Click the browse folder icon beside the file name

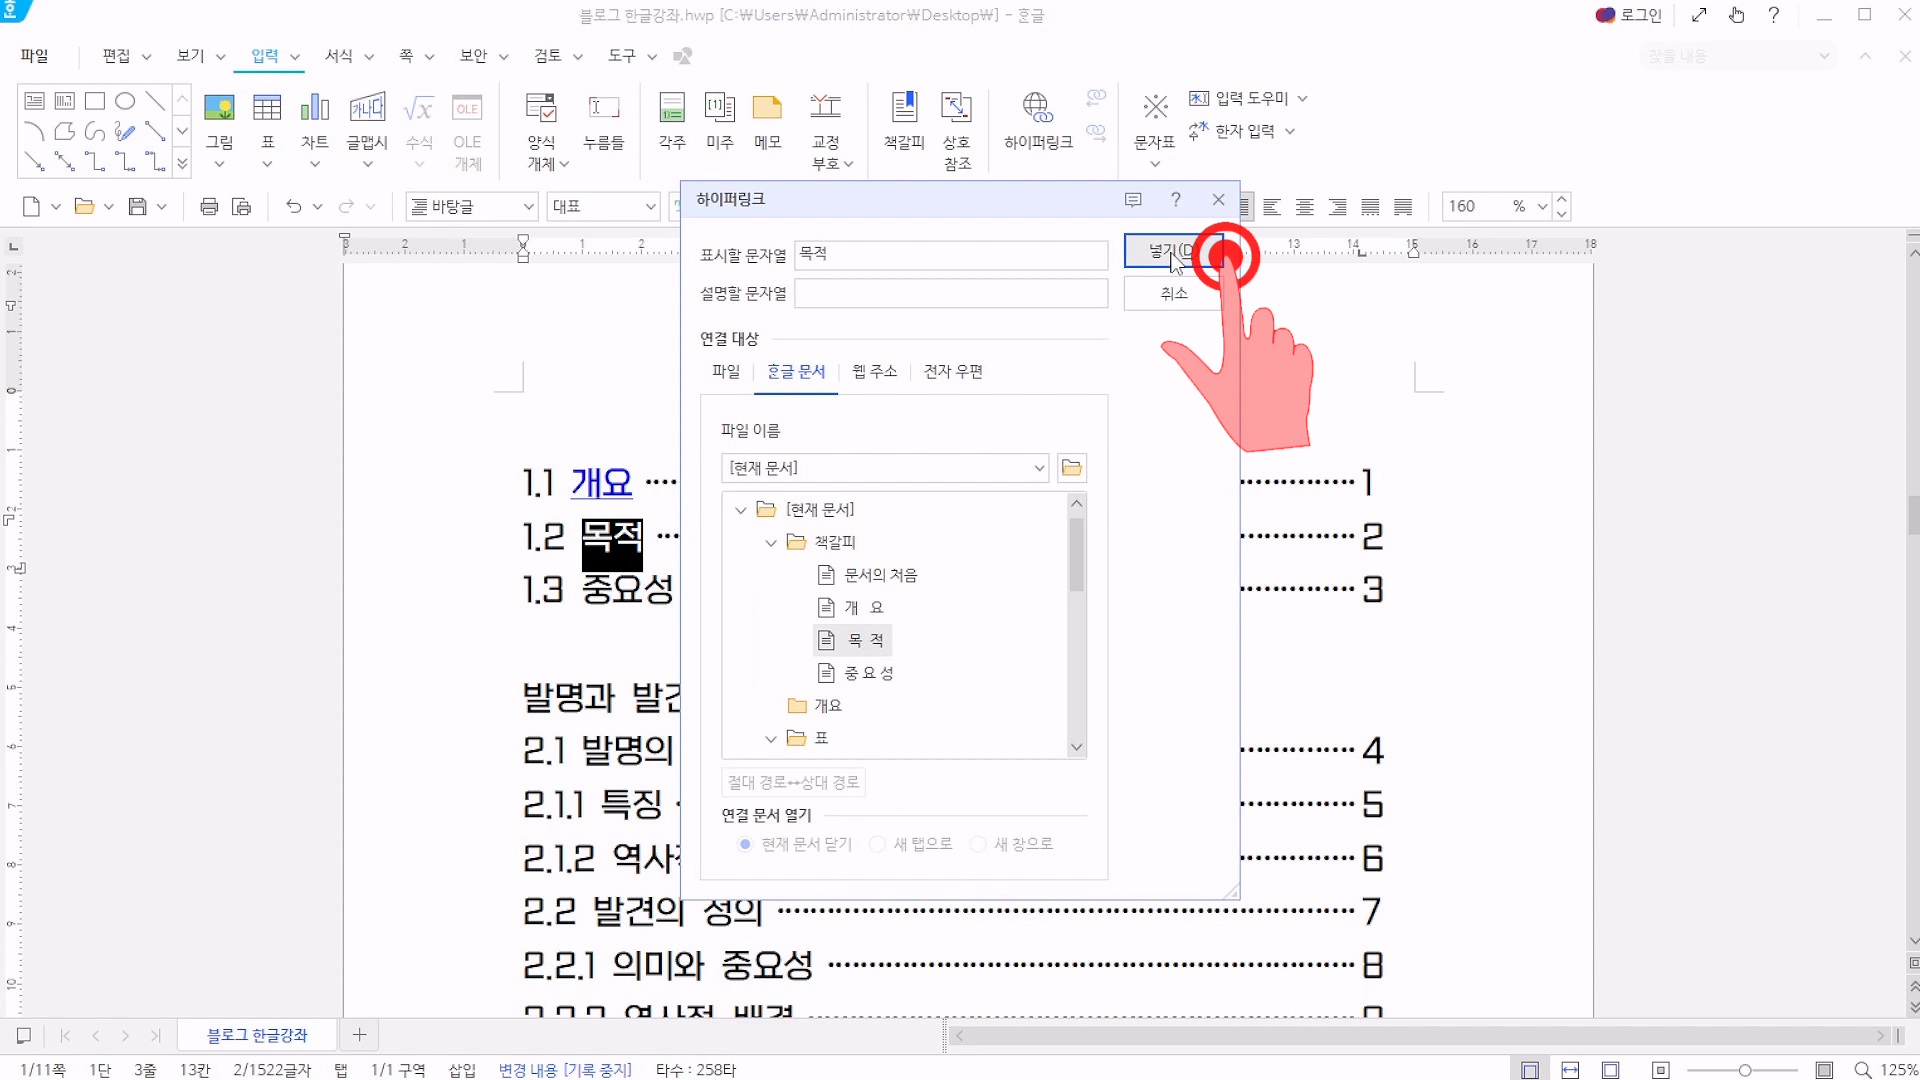coord(1072,468)
